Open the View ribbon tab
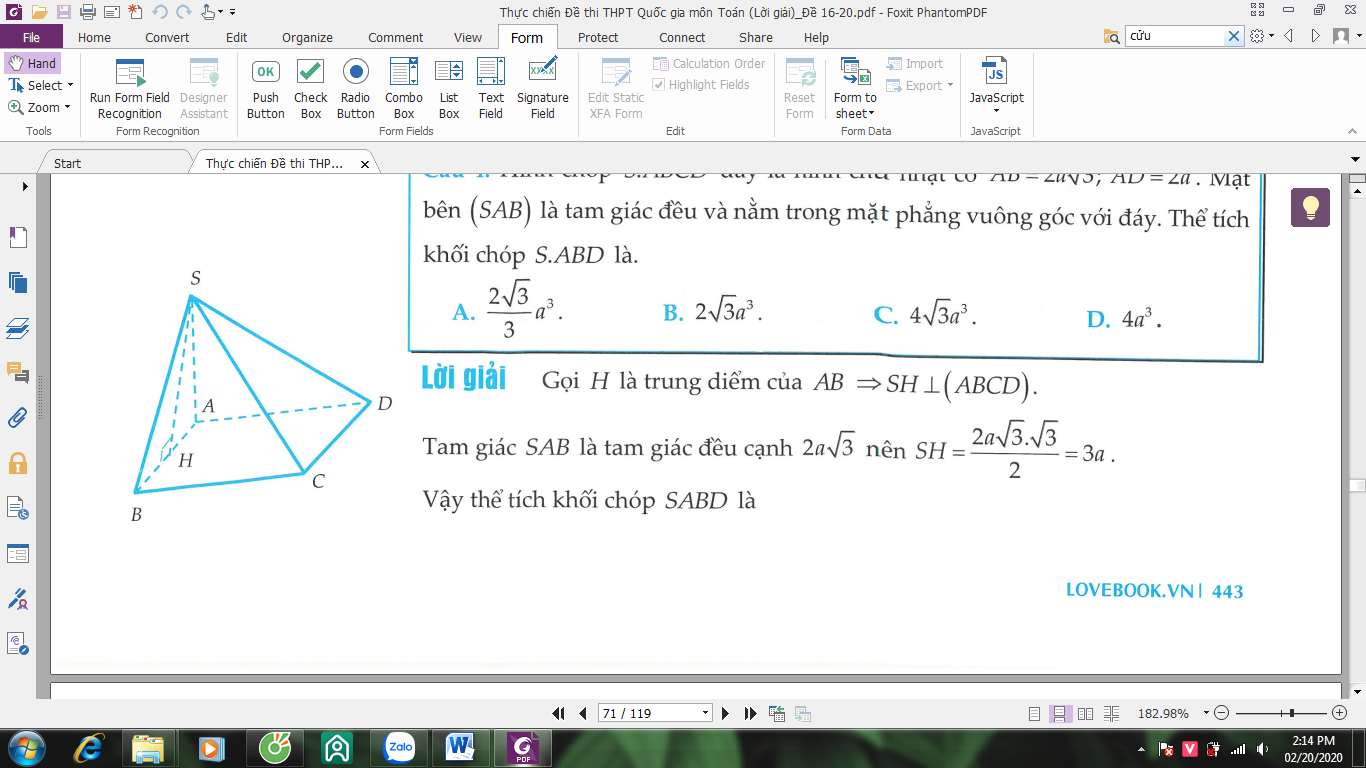 point(468,37)
